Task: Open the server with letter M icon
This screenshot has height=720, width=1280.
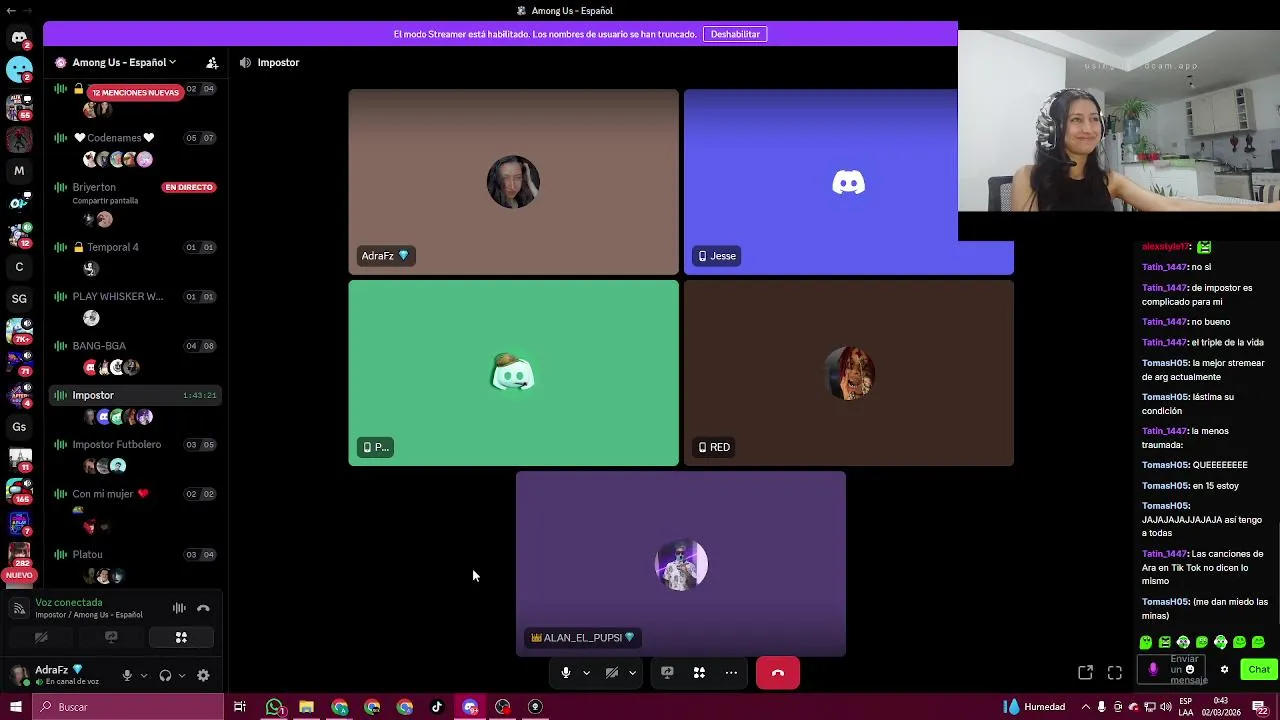Action: coord(19,171)
